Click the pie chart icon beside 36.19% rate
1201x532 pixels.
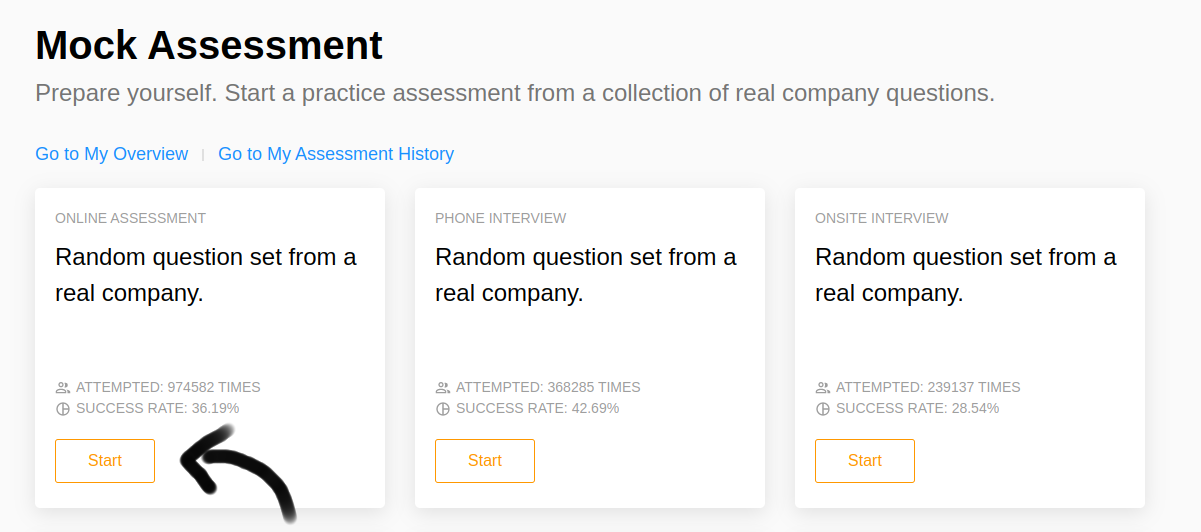(x=63, y=409)
